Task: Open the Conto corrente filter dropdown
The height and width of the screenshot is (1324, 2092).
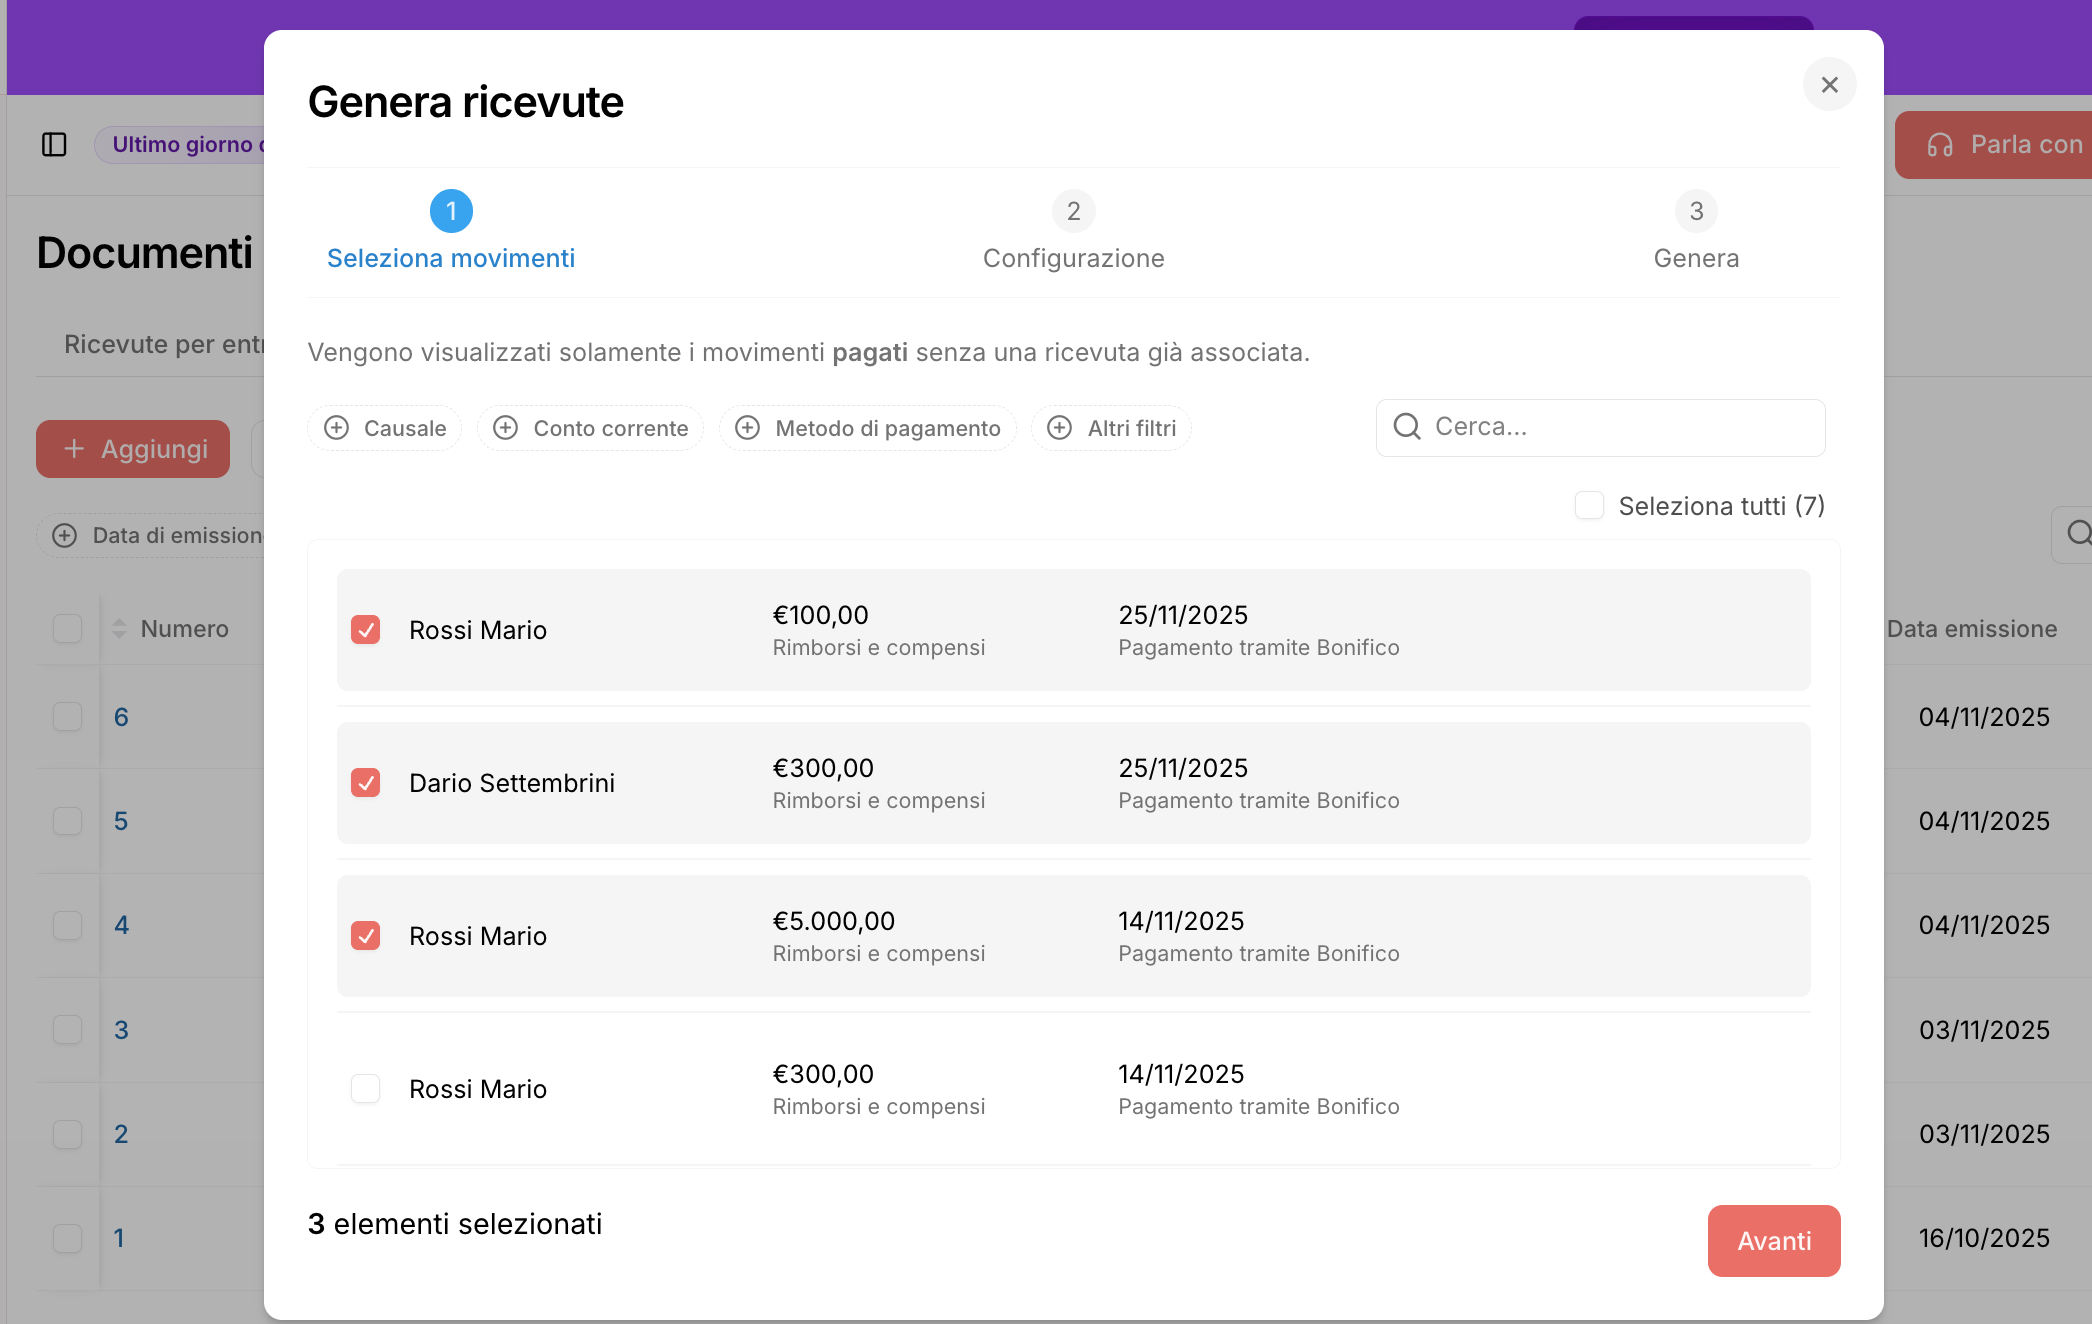Action: (591, 428)
